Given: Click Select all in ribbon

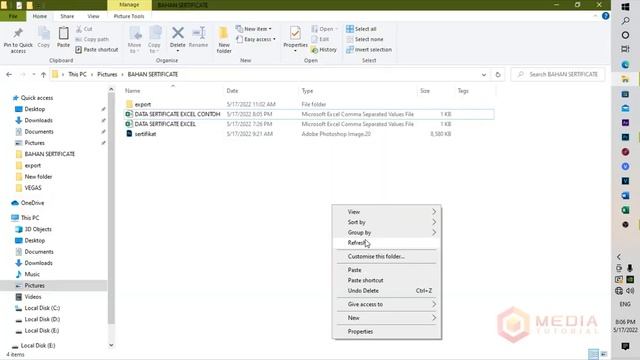Looking at the screenshot, I should 361,29.
